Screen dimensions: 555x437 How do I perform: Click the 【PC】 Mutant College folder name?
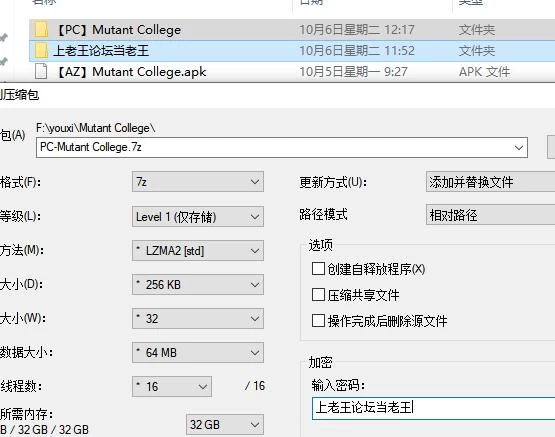(119, 30)
